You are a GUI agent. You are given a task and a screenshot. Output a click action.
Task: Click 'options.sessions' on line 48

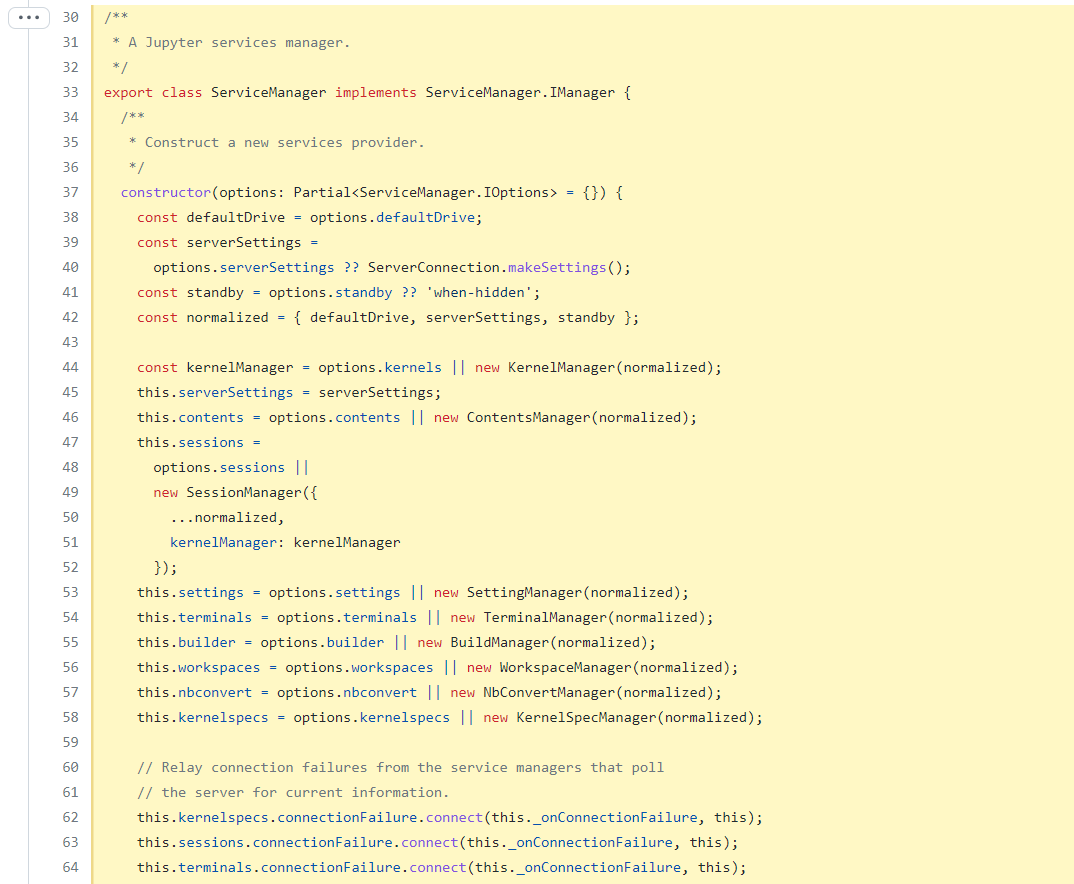click(x=219, y=468)
